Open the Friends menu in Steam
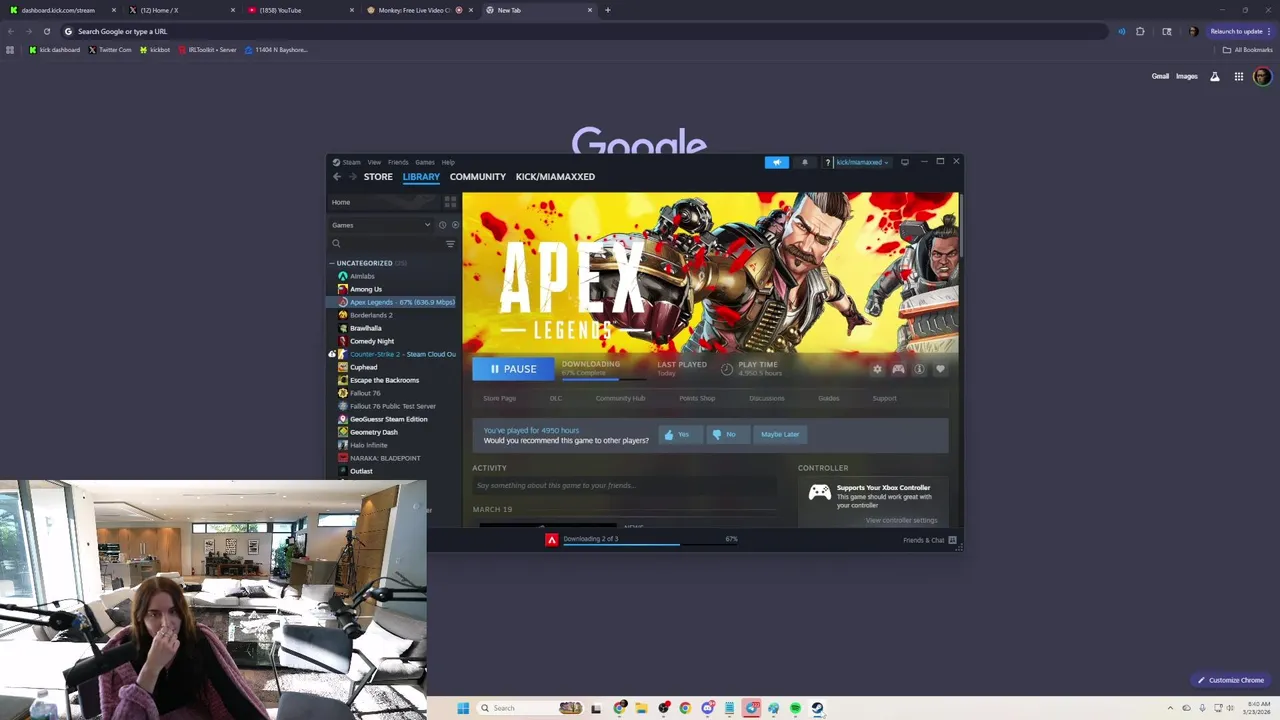 (398, 162)
